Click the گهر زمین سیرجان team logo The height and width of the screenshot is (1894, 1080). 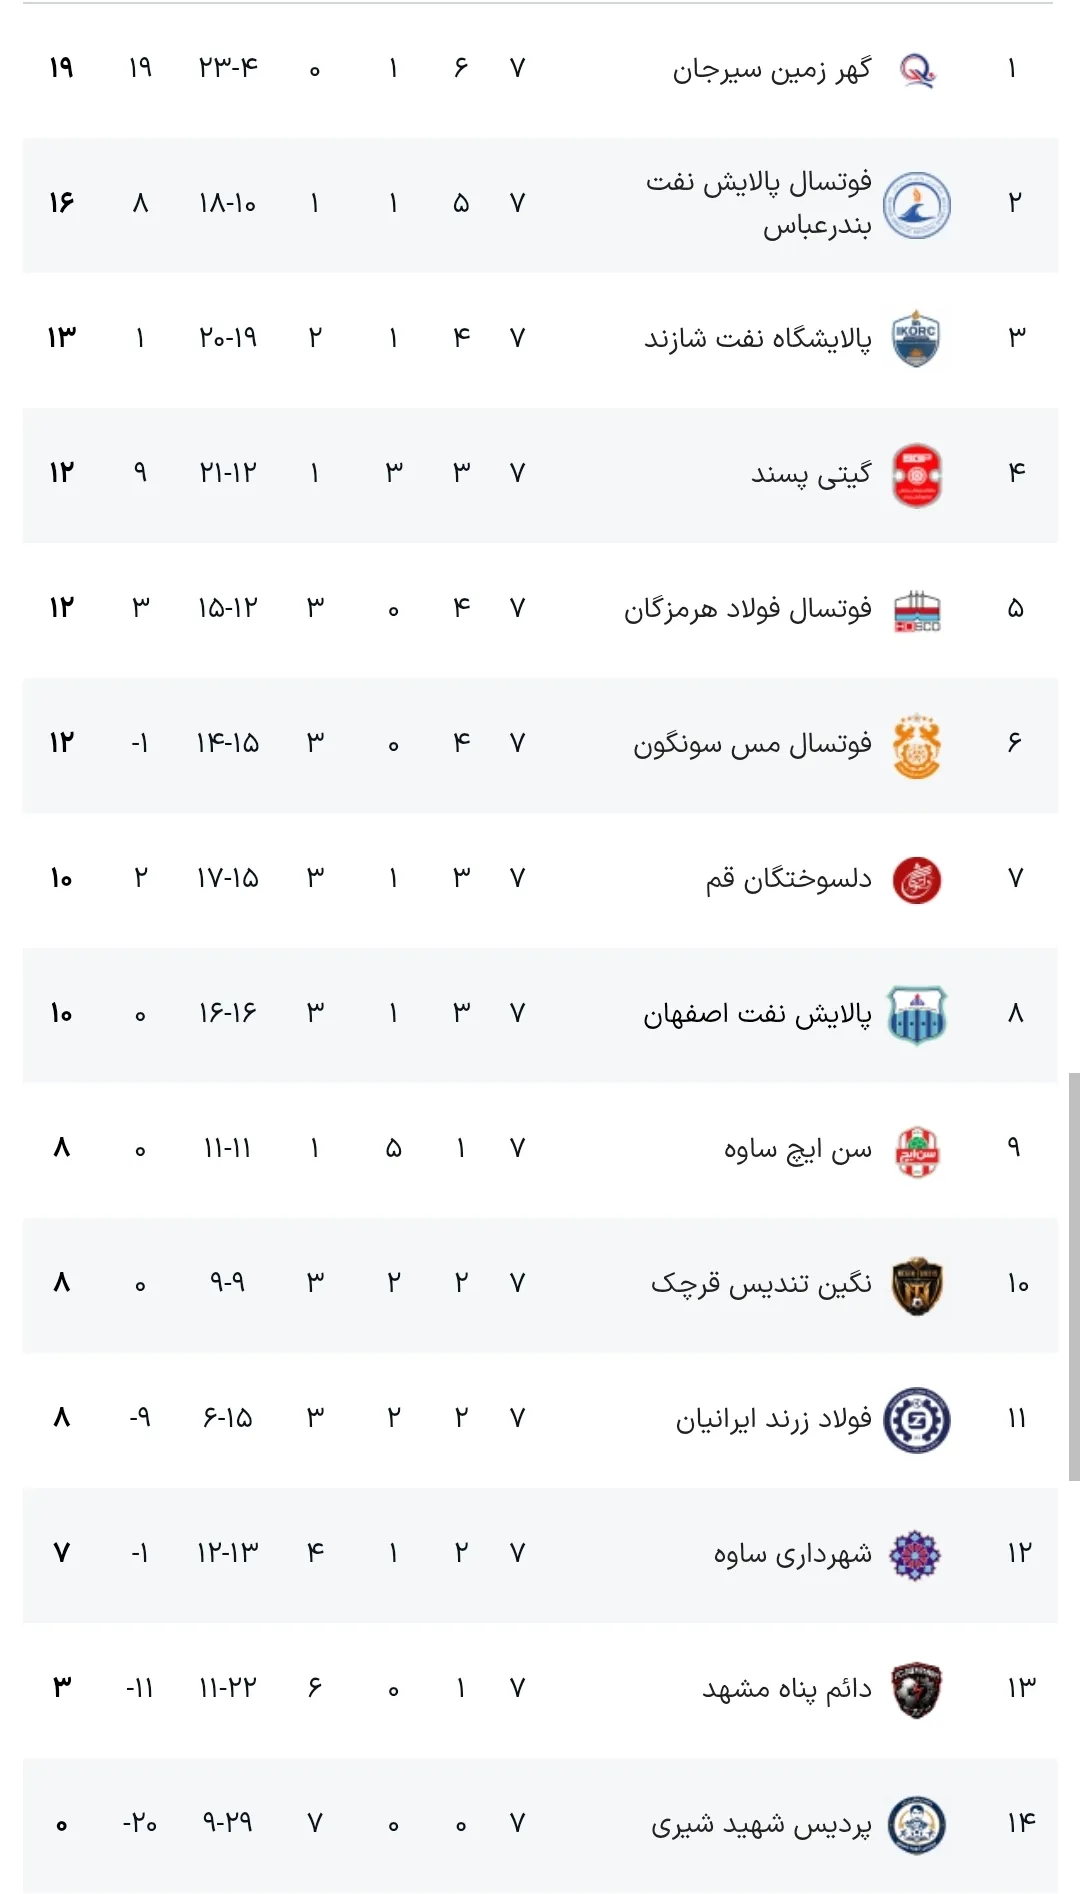917,70
